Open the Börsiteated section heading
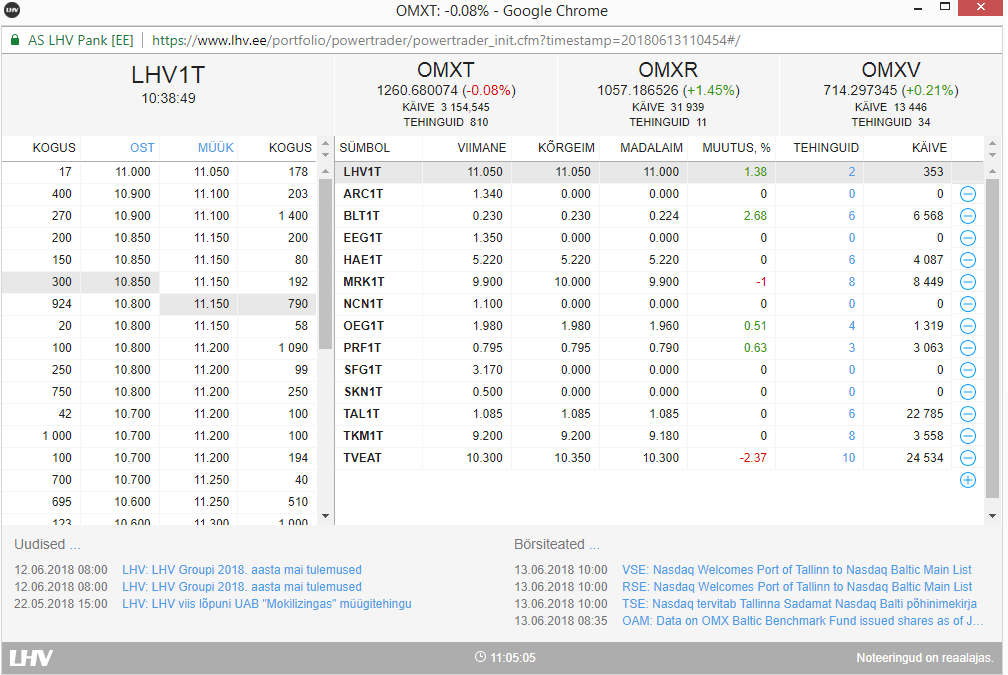 point(557,544)
